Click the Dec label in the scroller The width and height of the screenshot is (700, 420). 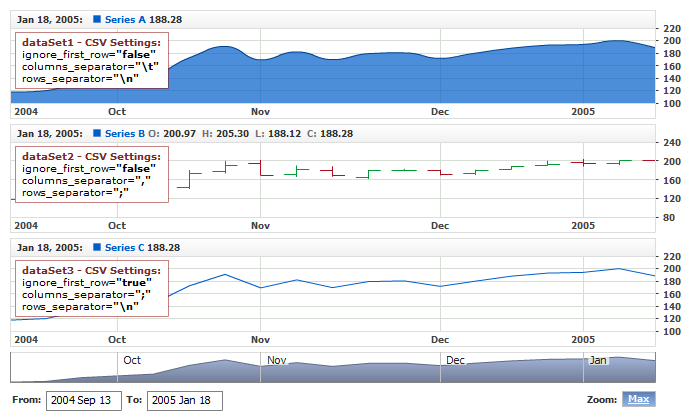click(455, 360)
